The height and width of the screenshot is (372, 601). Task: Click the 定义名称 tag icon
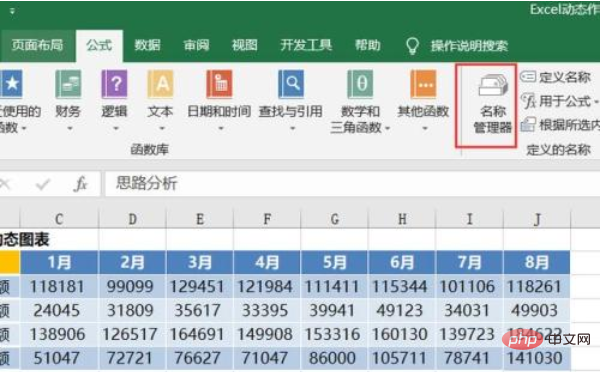[x=528, y=77]
